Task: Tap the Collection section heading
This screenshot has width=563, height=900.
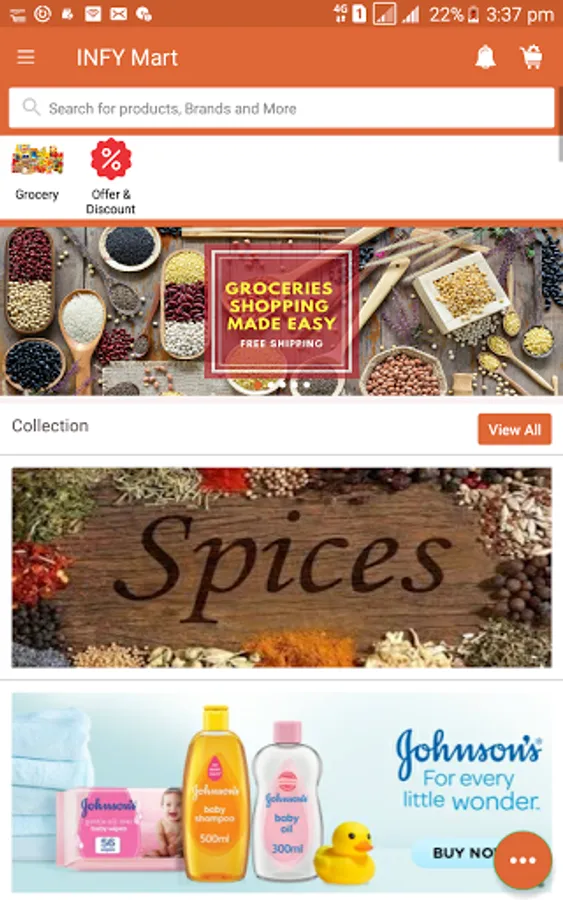Action: click(x=50, y=426)
